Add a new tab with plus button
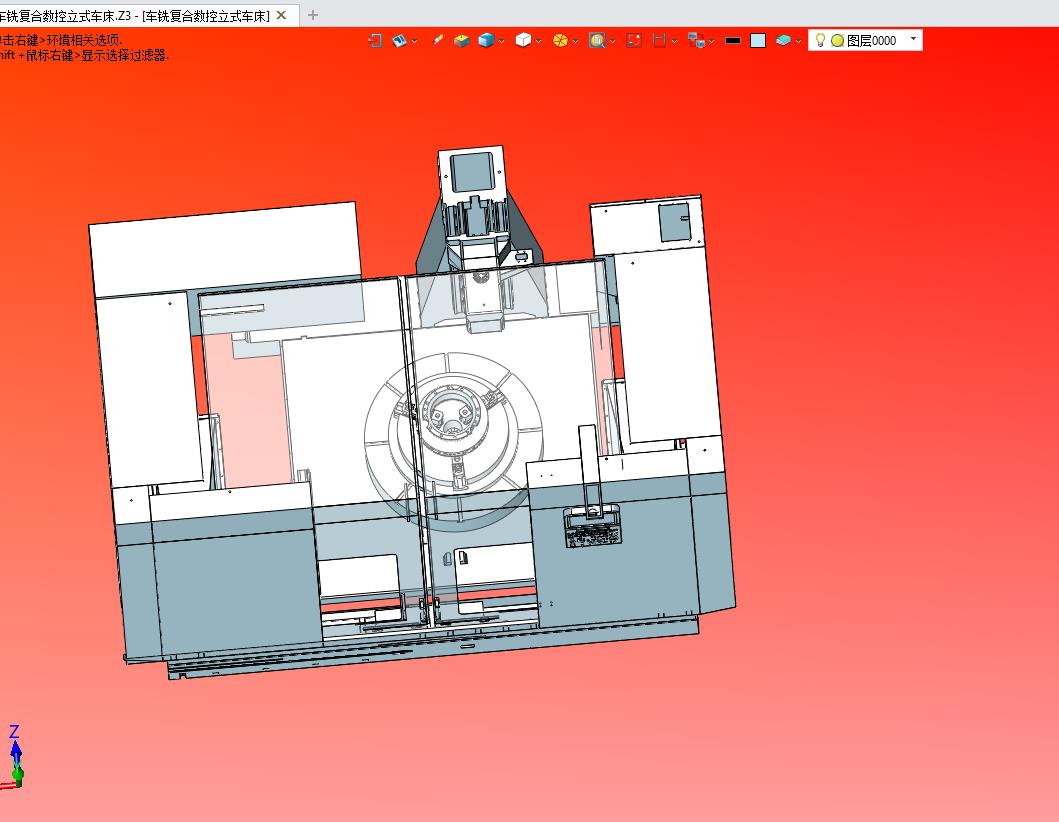Image resolution: width=1059 pixels, height=822 pixels. coord(313,15)
